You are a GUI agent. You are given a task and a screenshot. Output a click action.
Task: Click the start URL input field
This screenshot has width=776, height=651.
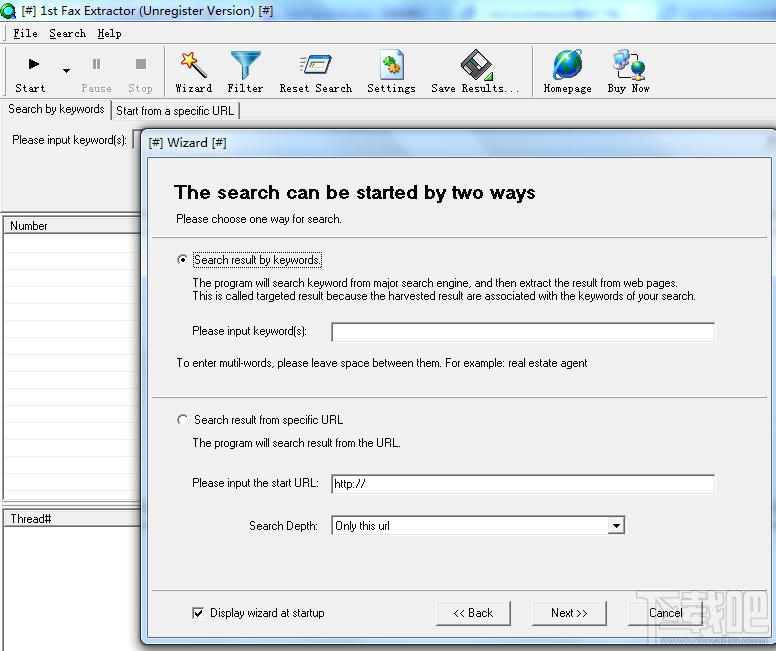[523, 484]
